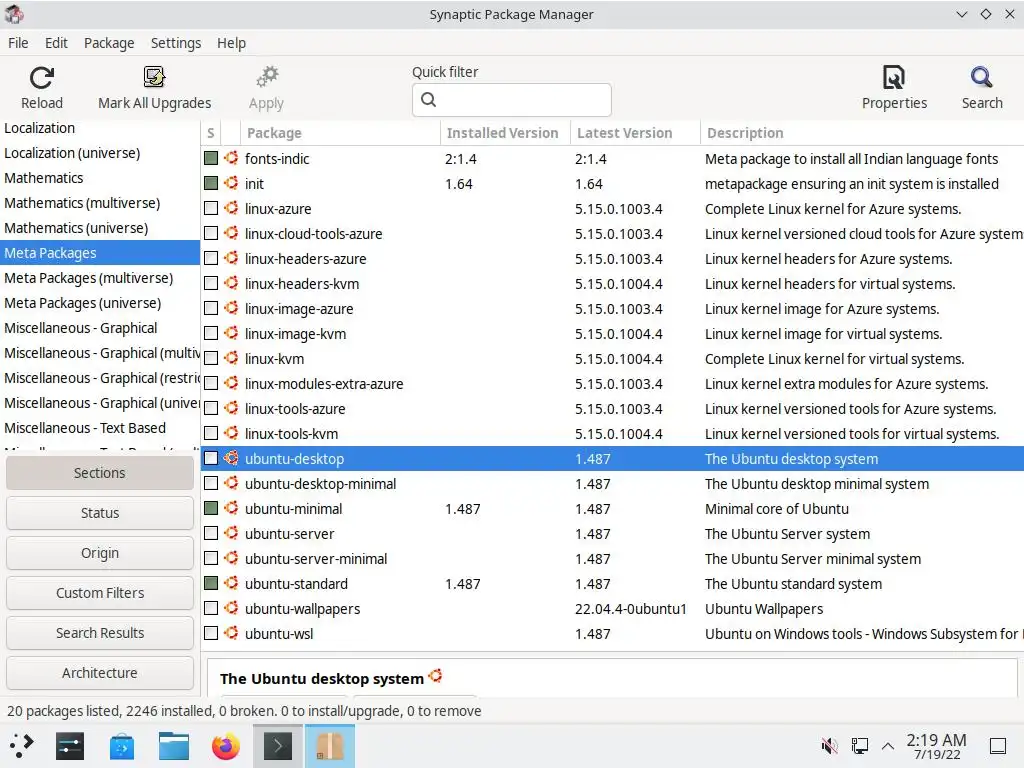Screen dimensions: 1024x768
Task: Sort by the Latest Version column header
Action: click(x=635, y=133)
